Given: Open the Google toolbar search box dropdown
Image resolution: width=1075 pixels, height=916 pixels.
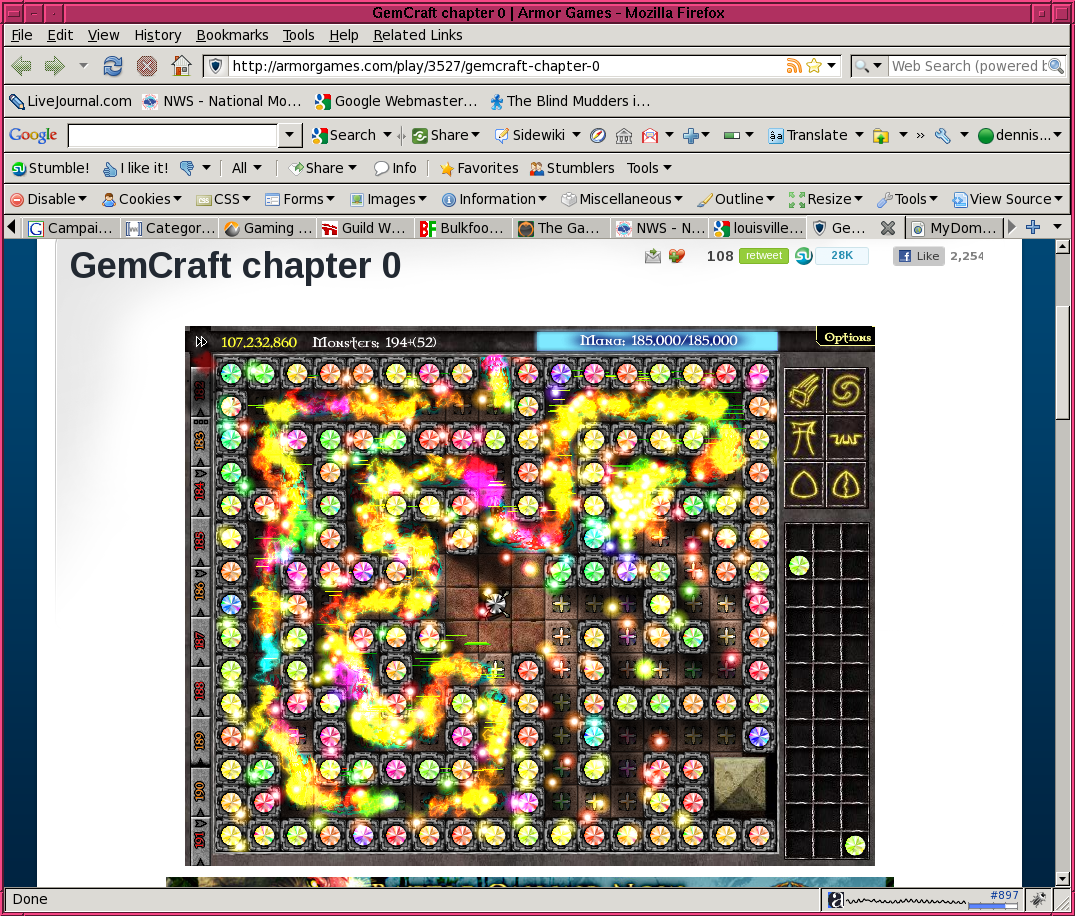Looking at the screenshot, I should click(x=290, y=135).
